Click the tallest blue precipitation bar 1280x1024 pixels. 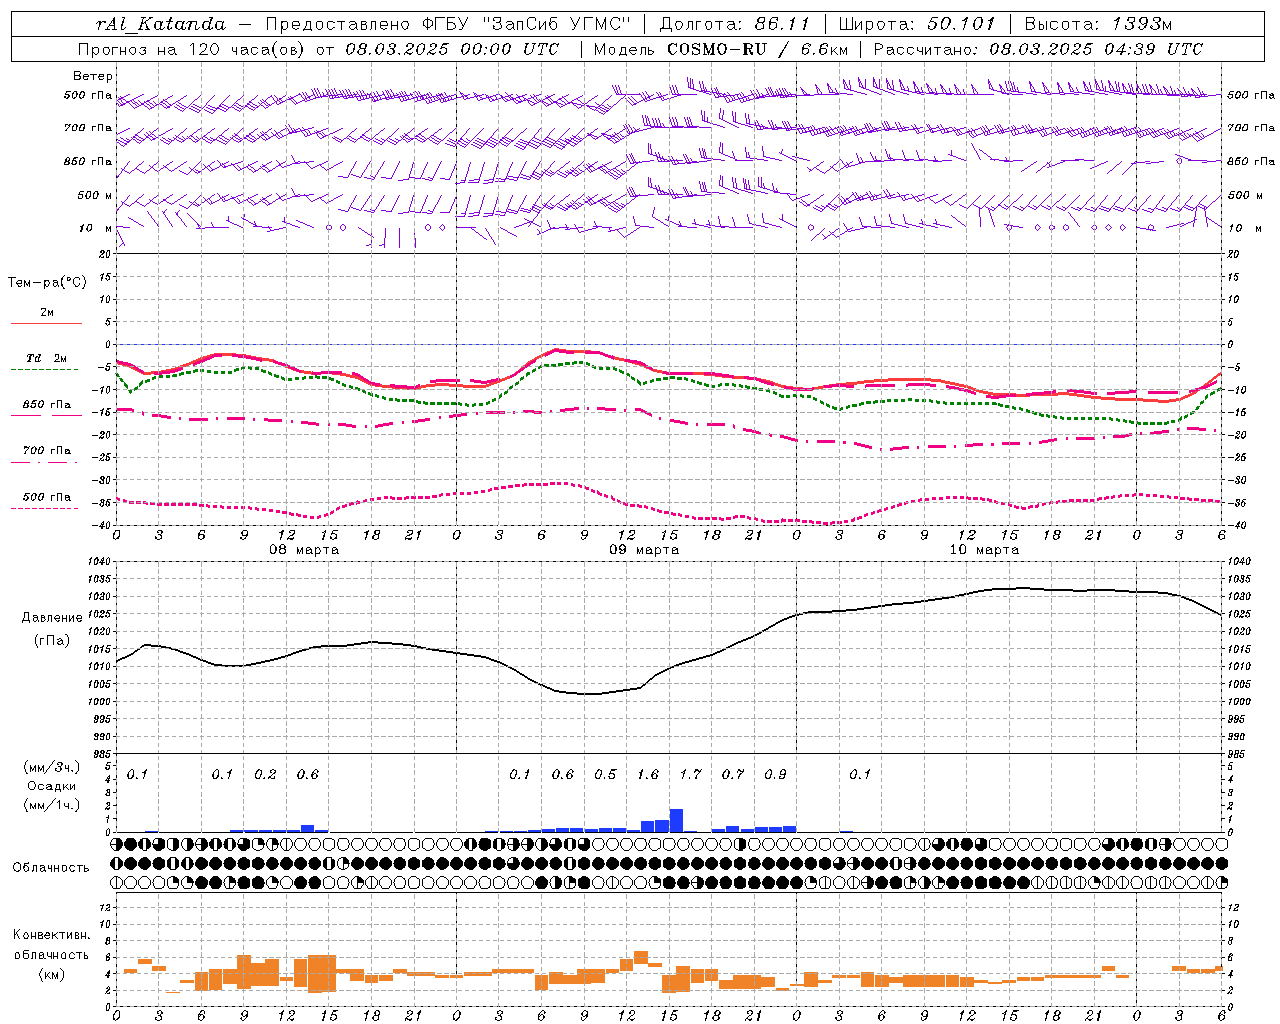point(676,820)
